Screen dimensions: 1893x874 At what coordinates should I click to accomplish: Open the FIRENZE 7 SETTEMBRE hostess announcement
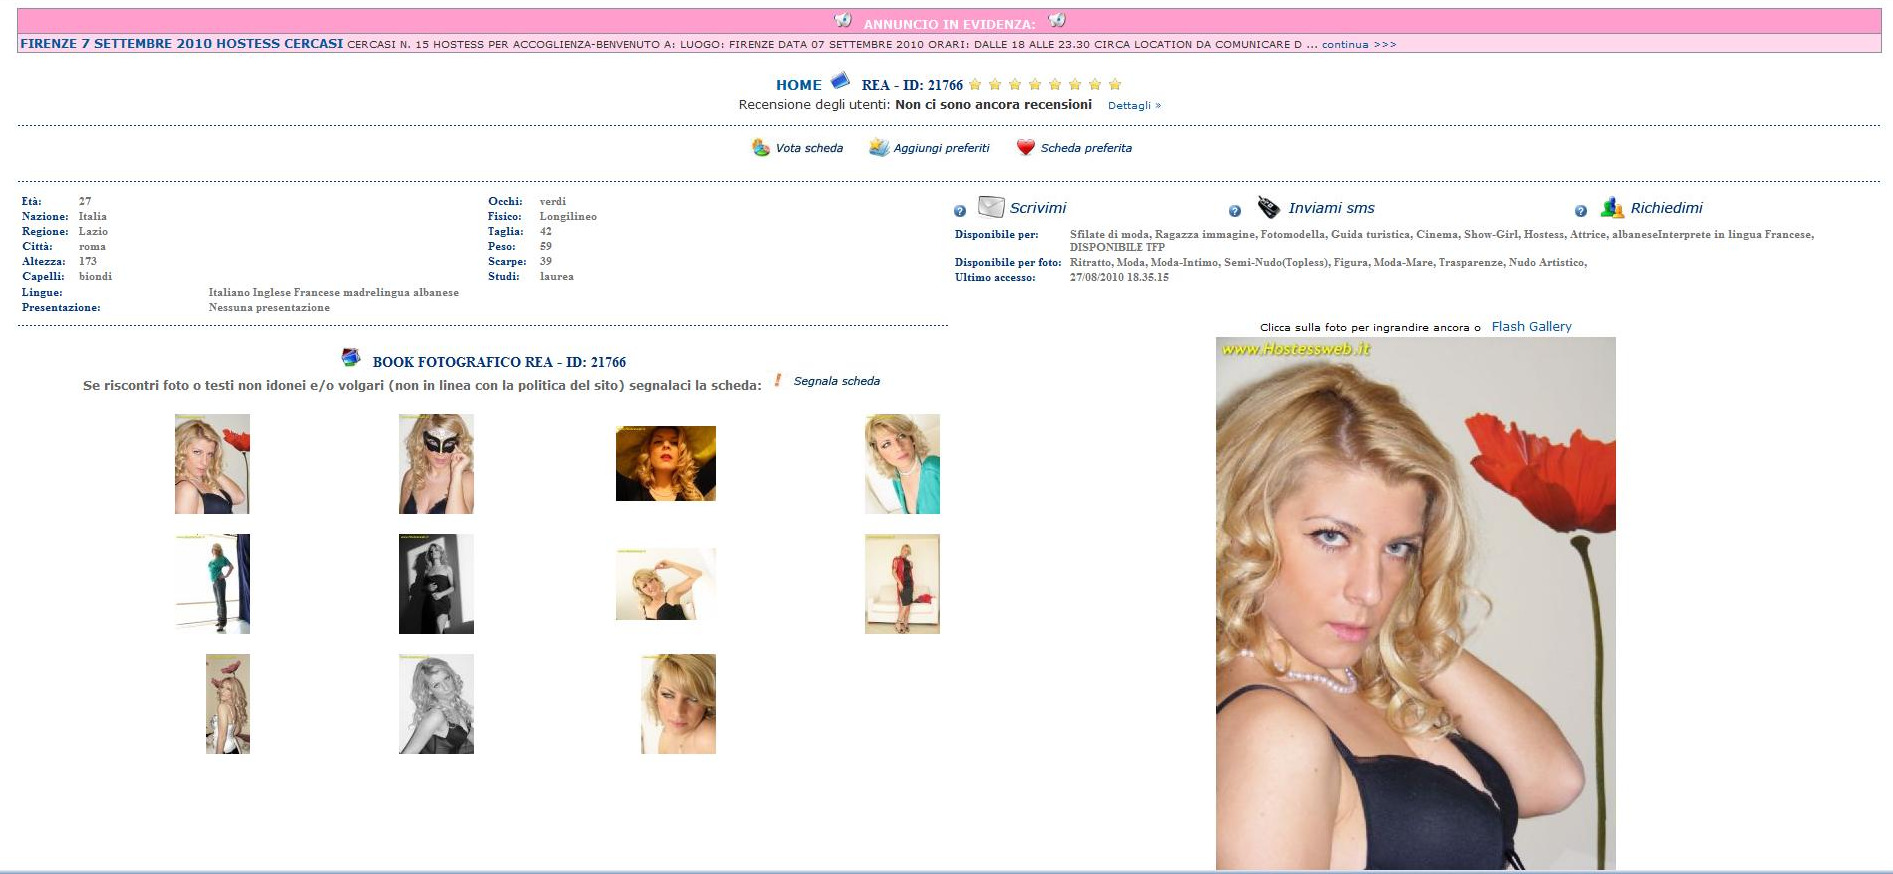click(181, 44)
